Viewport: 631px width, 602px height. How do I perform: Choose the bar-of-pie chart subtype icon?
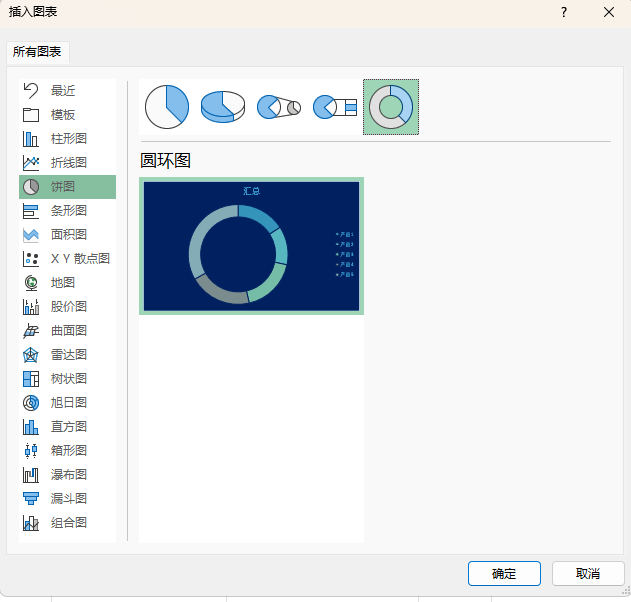click(x=335, y=107)
